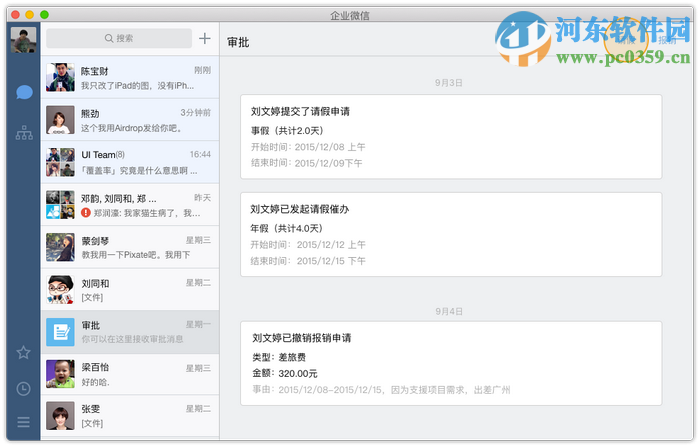
Task: Click the UI Team group avatar
Action: coord(60,162)
